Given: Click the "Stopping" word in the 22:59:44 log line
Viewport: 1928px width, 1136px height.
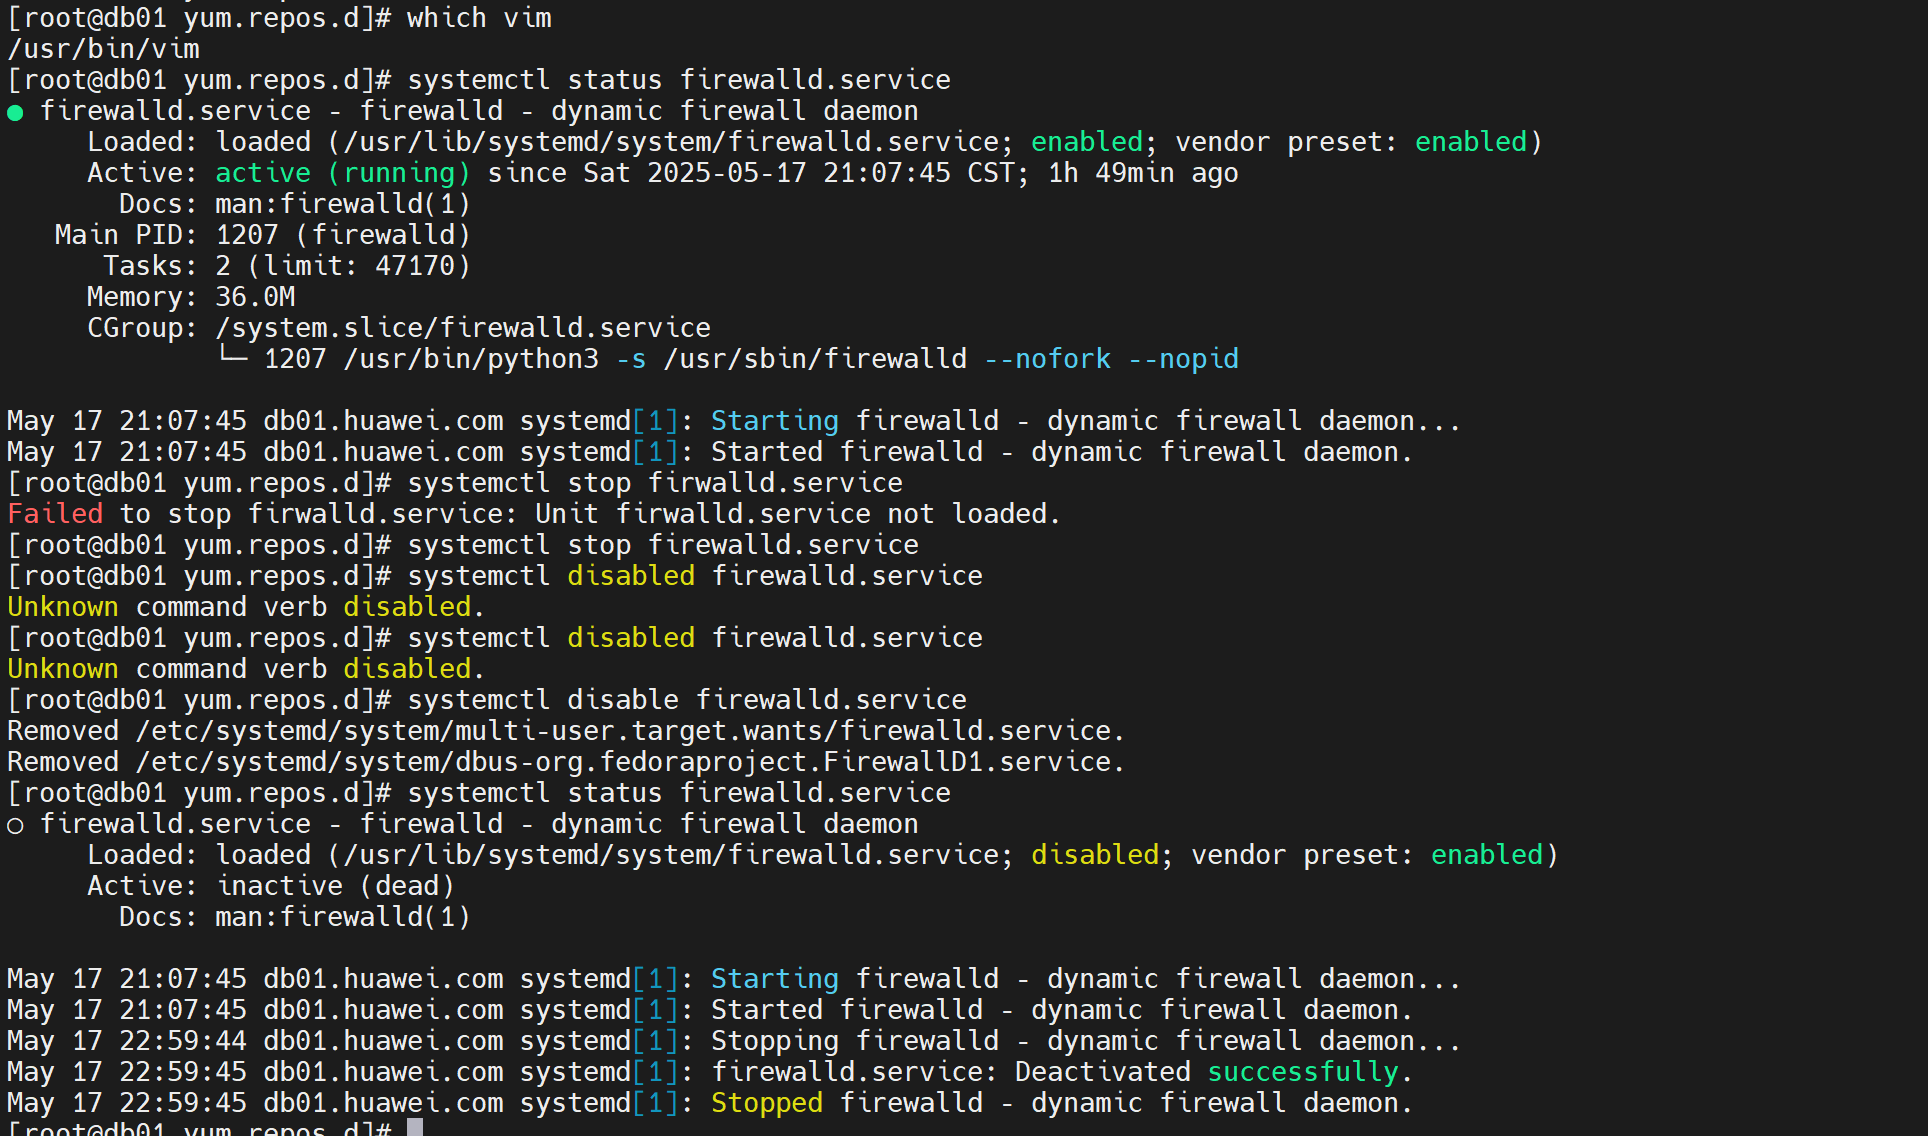Looking at the screenshot, I should (x=774, y=1041).
